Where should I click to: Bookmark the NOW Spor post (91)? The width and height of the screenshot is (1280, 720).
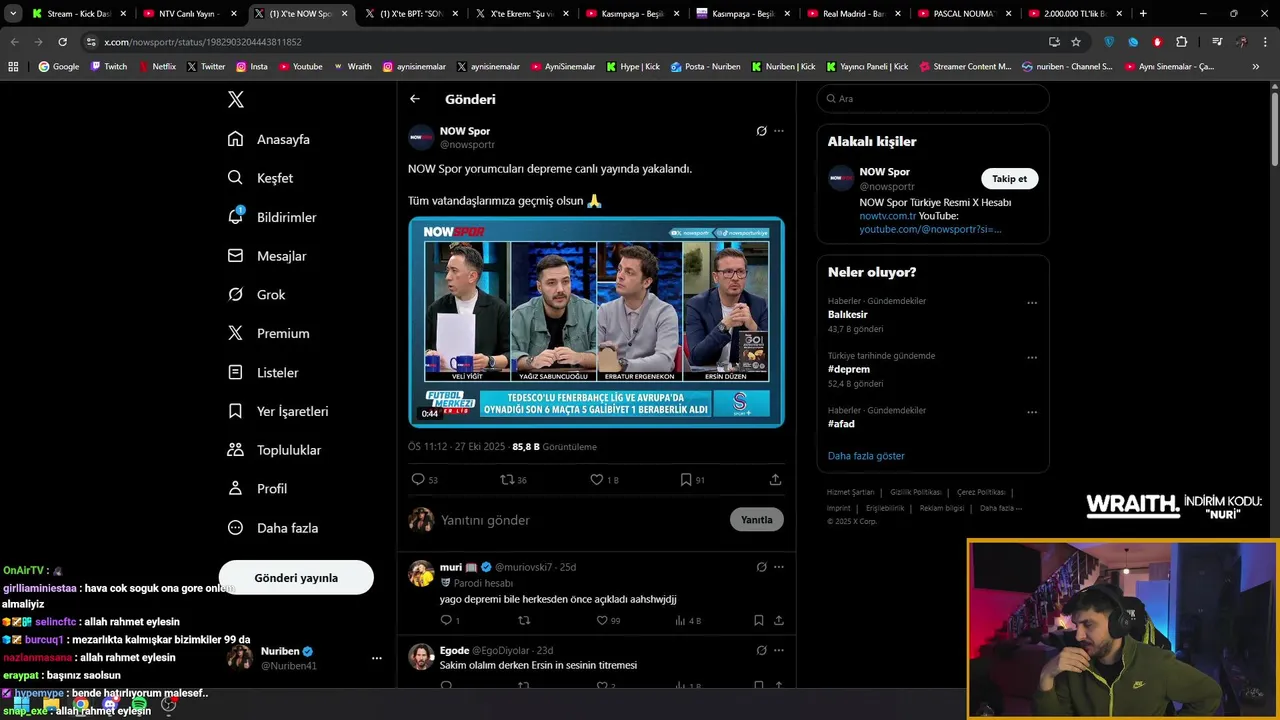(x=686, y=480)
